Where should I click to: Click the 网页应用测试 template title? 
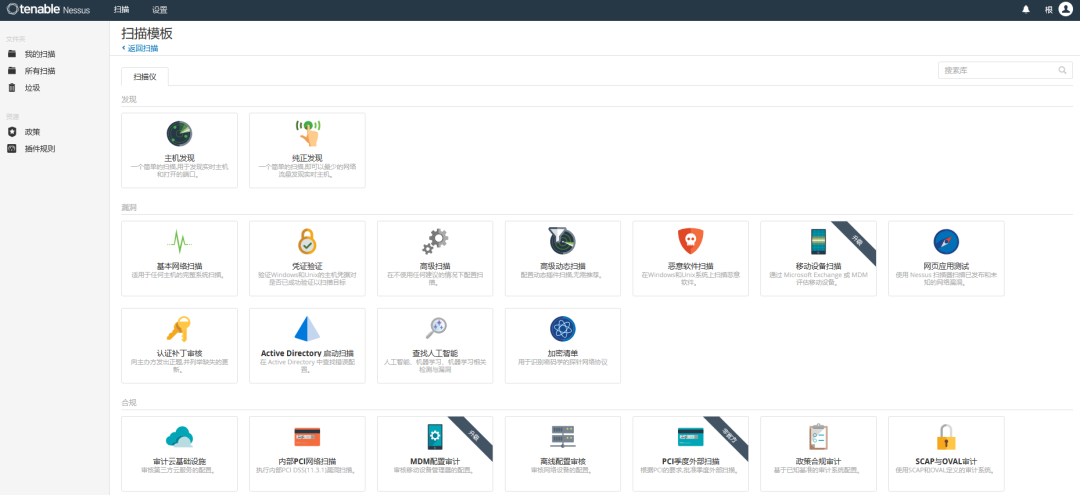point(946,266)
